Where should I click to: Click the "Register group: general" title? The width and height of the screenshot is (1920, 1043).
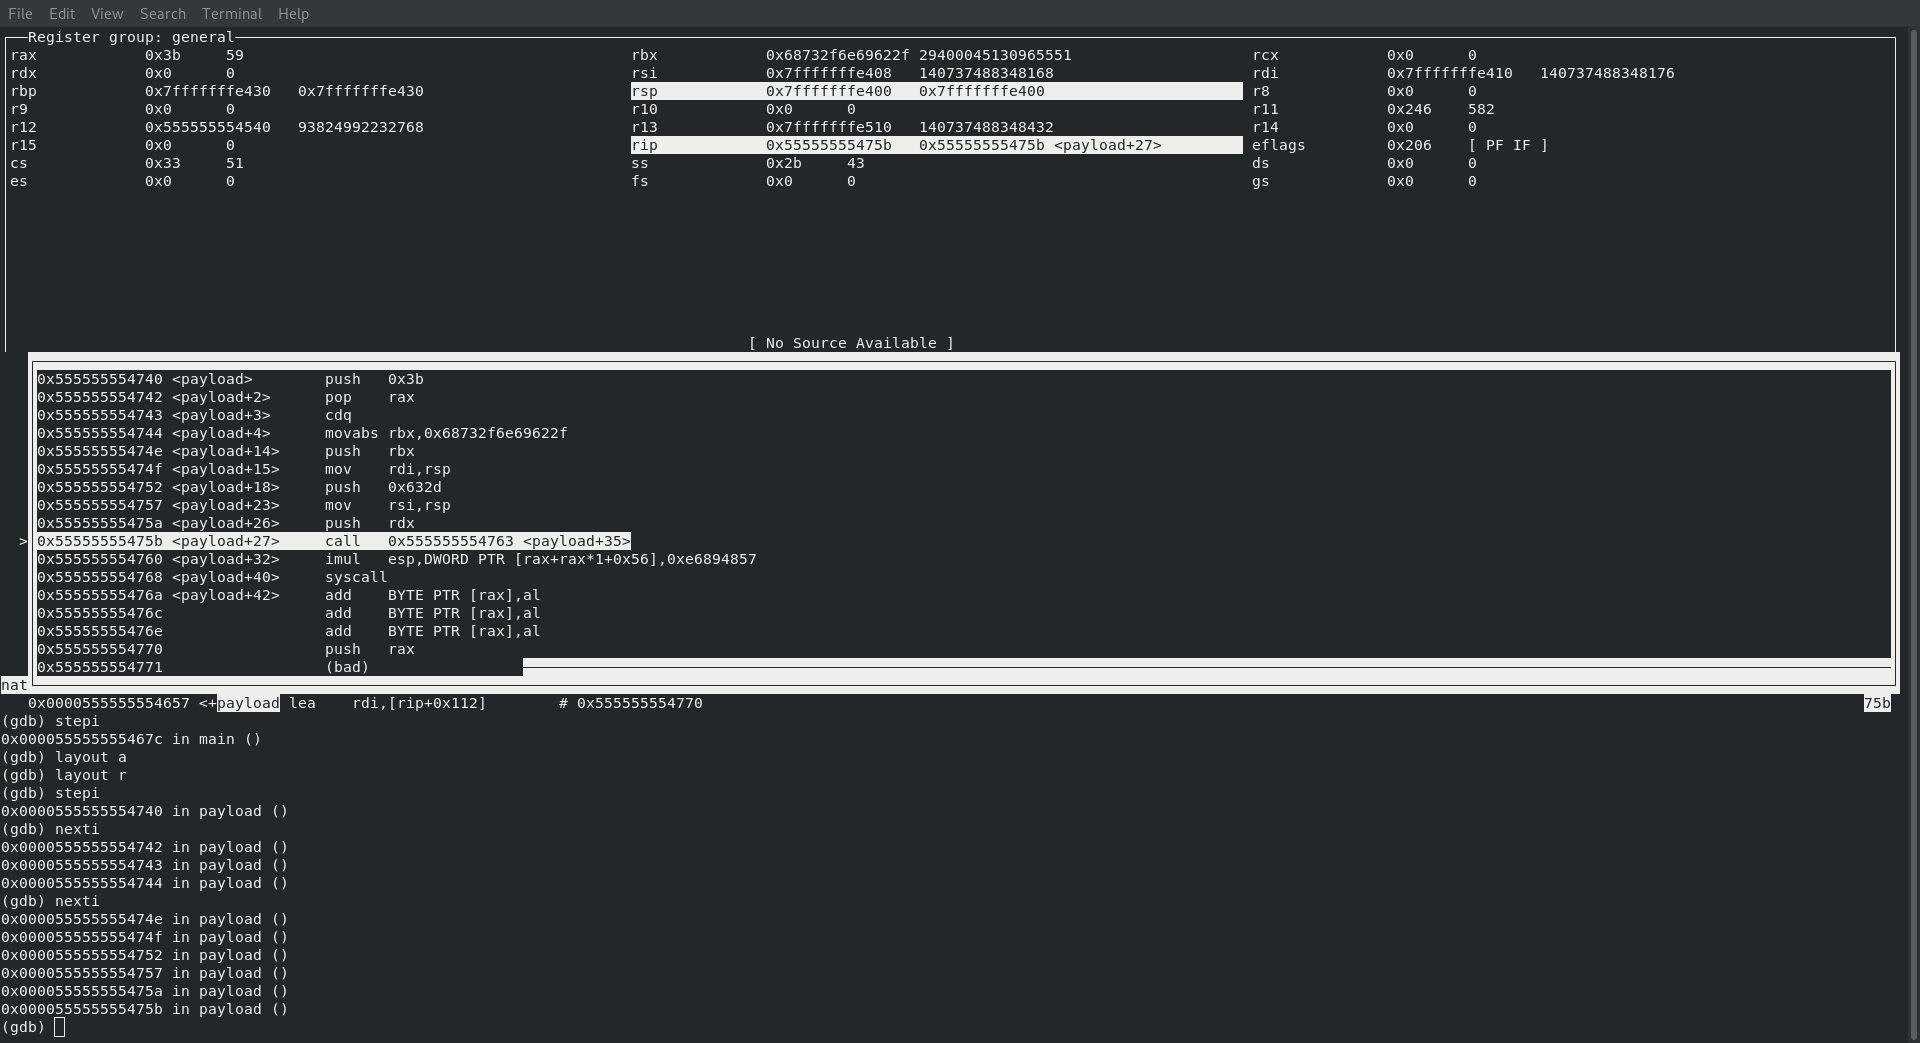[x=131, y=37]
